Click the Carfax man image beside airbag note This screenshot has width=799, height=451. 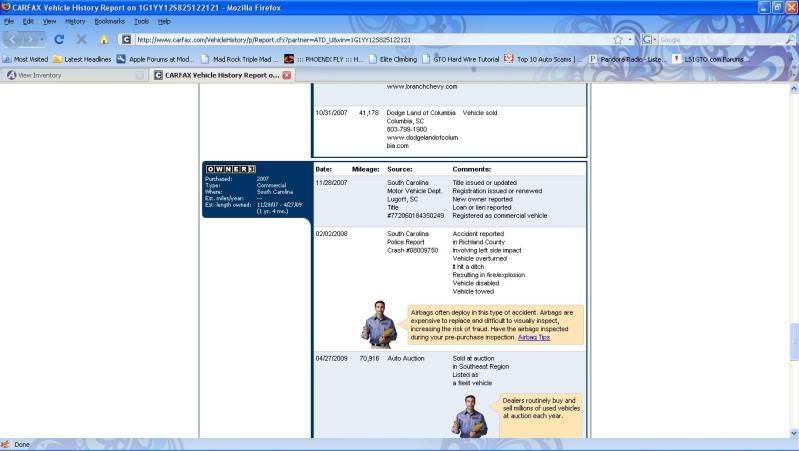(x=379, y=325)
